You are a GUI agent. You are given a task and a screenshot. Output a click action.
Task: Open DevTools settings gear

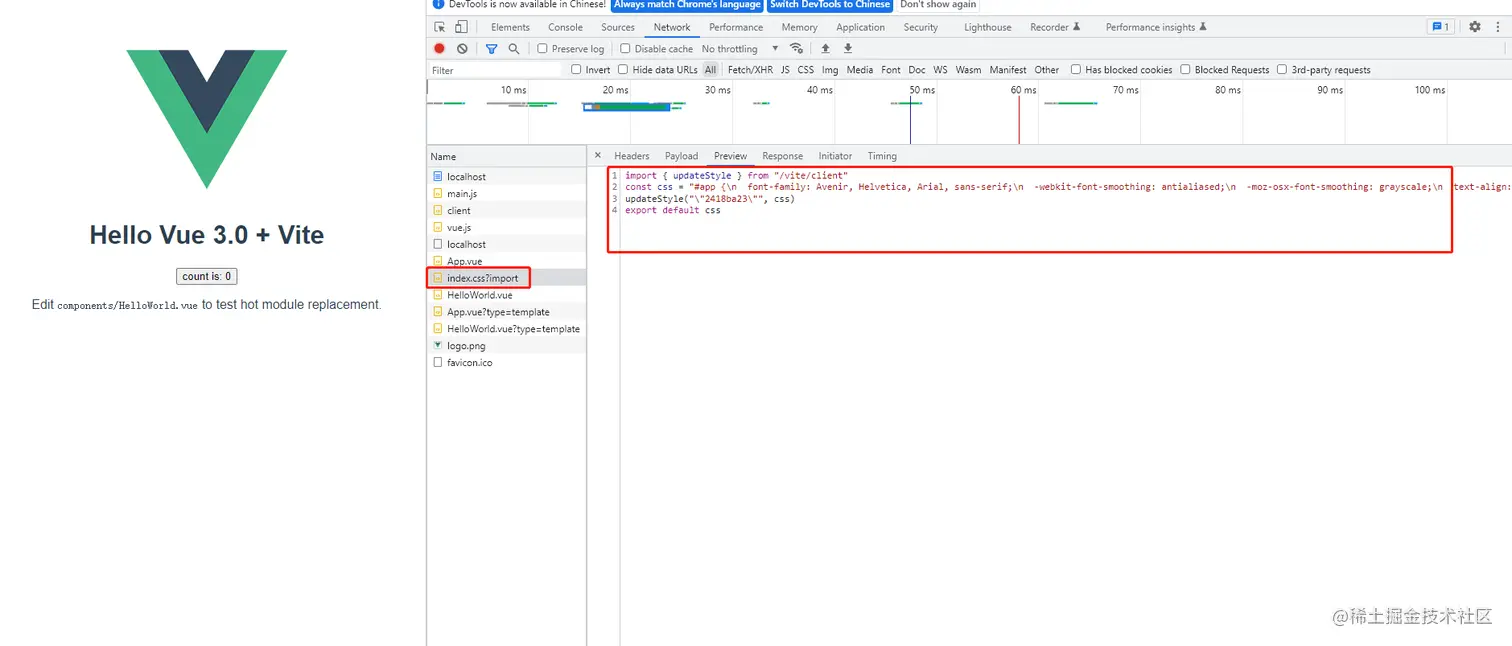pyautogui.click(x=1474, y=27)
